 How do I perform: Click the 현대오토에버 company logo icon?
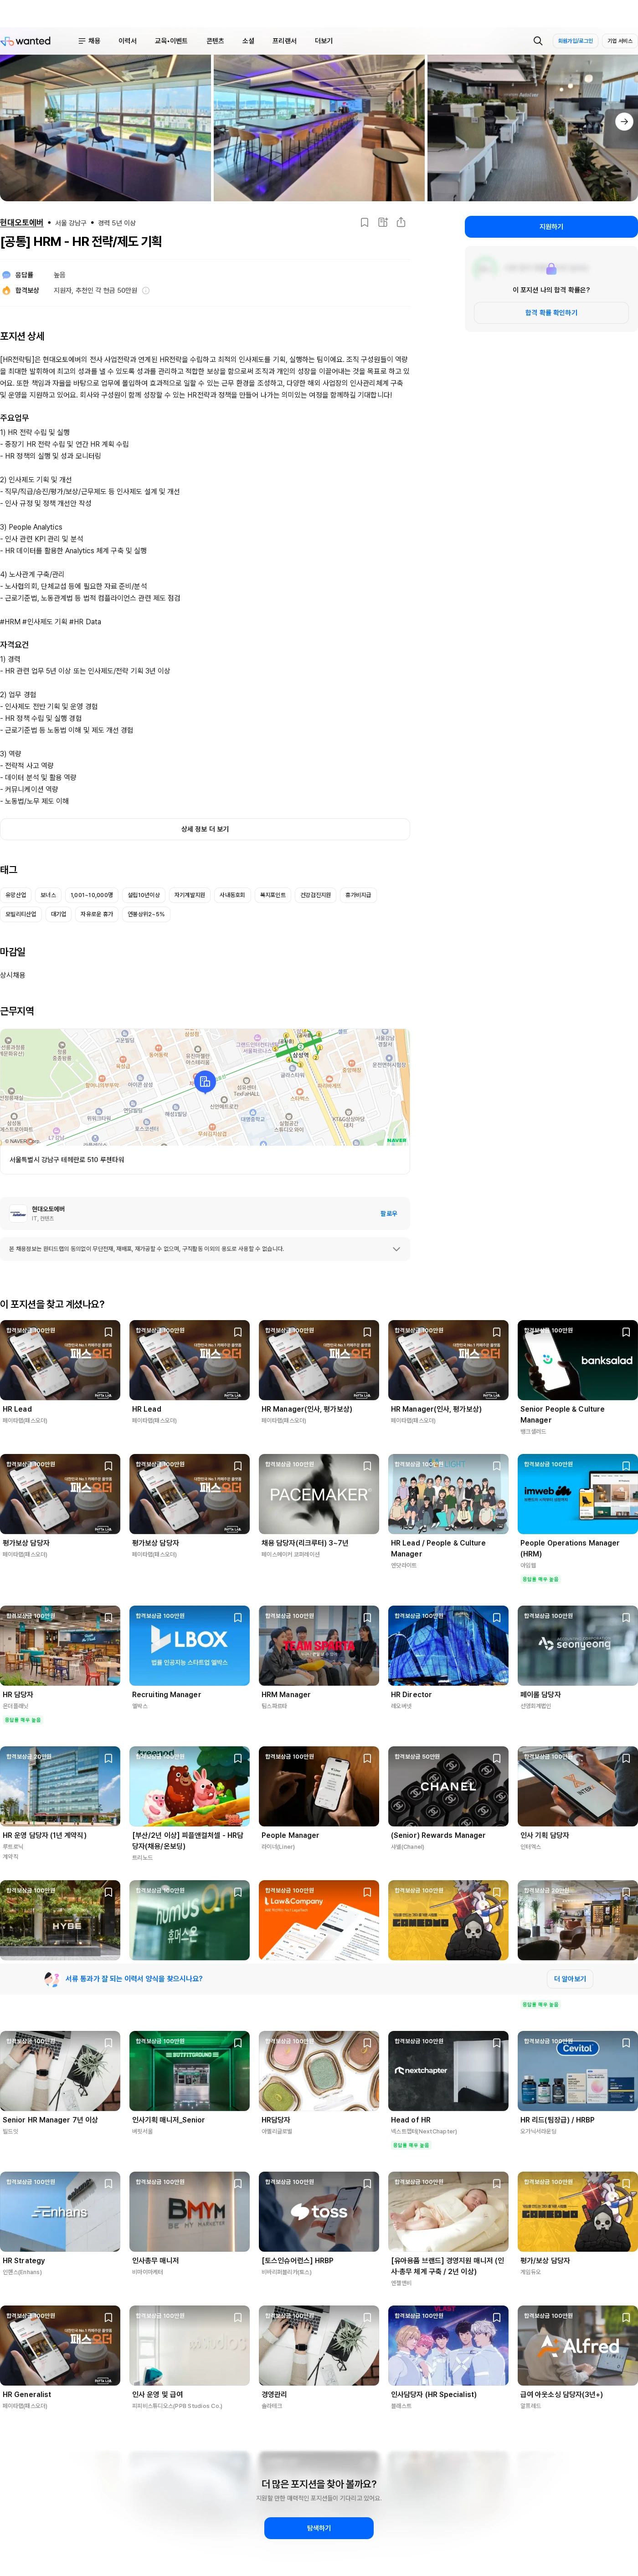[18, 1213]
